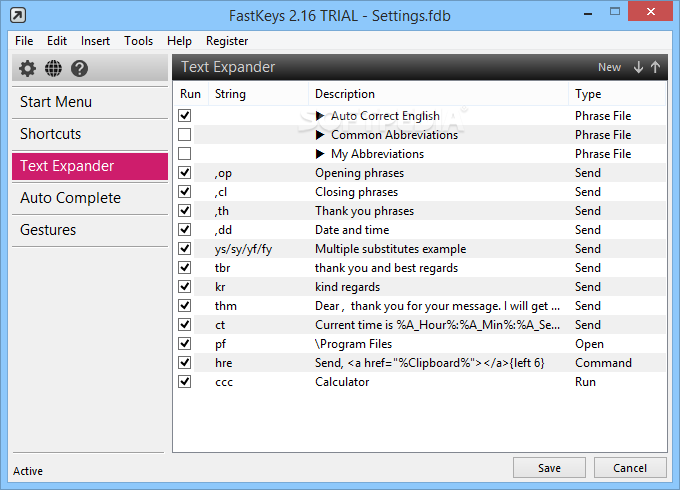Toggle Run checkbox for pf entry
This screenshot has width=680, height=490.
(185, 343)
